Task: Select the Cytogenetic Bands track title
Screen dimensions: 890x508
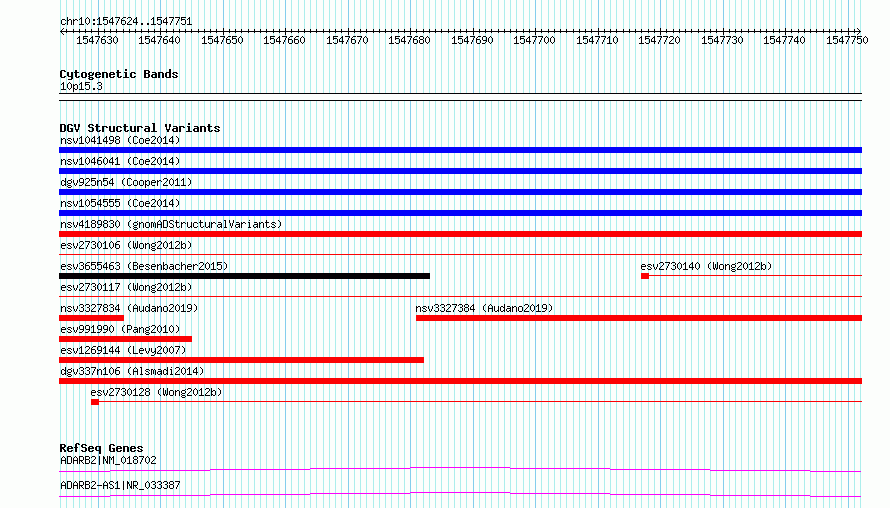Action: 119,74
